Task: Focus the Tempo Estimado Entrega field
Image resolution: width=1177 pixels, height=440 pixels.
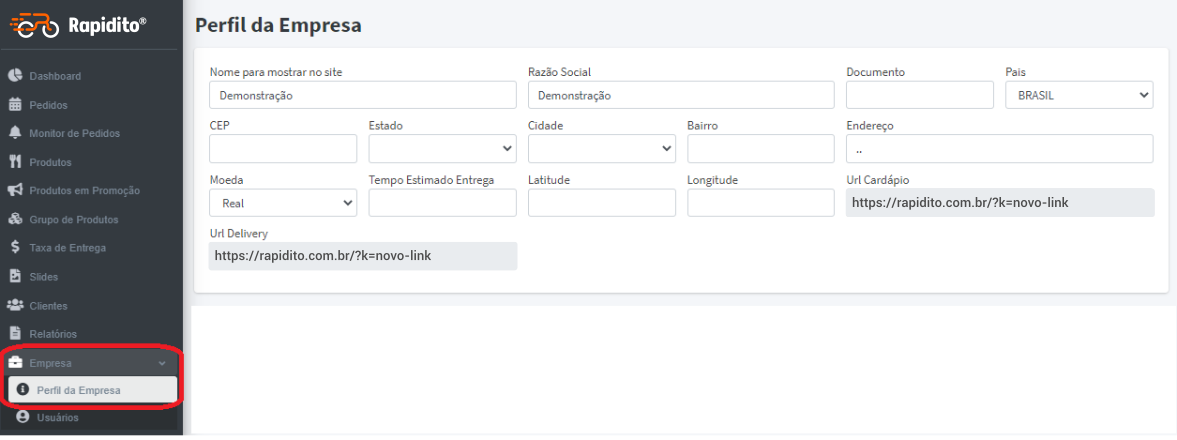Action: point(442,203)
